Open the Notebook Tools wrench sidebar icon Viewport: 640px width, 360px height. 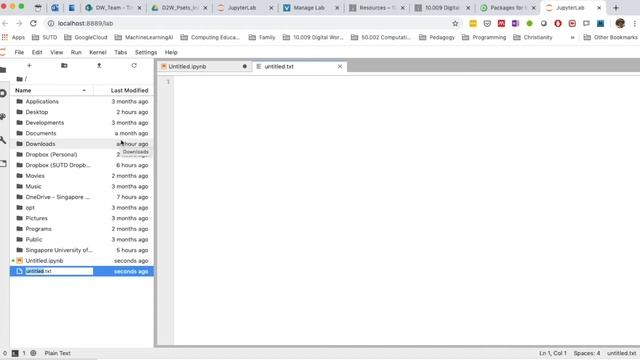(3, 140)
